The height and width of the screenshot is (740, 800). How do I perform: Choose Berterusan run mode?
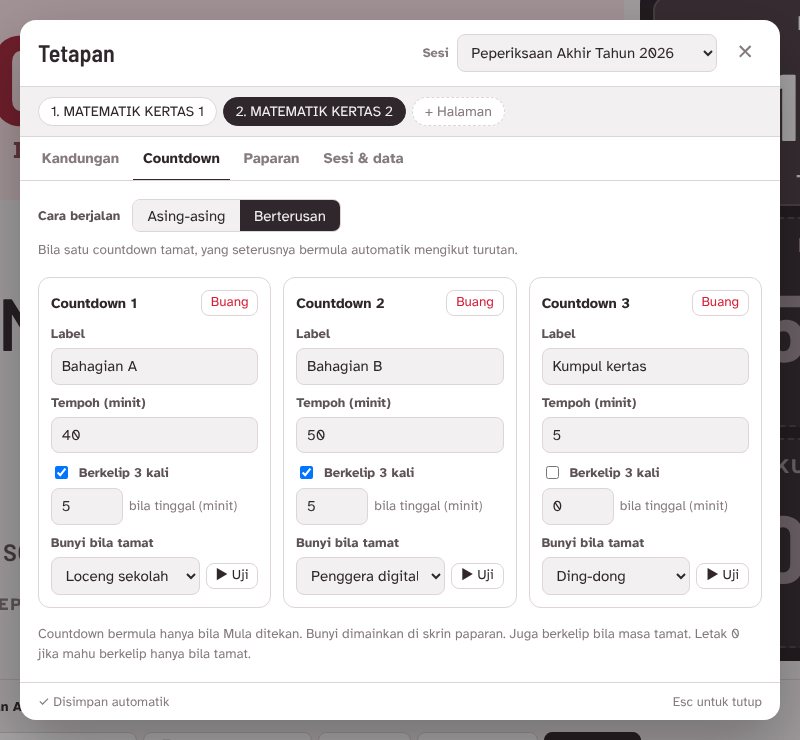[290, 216]
